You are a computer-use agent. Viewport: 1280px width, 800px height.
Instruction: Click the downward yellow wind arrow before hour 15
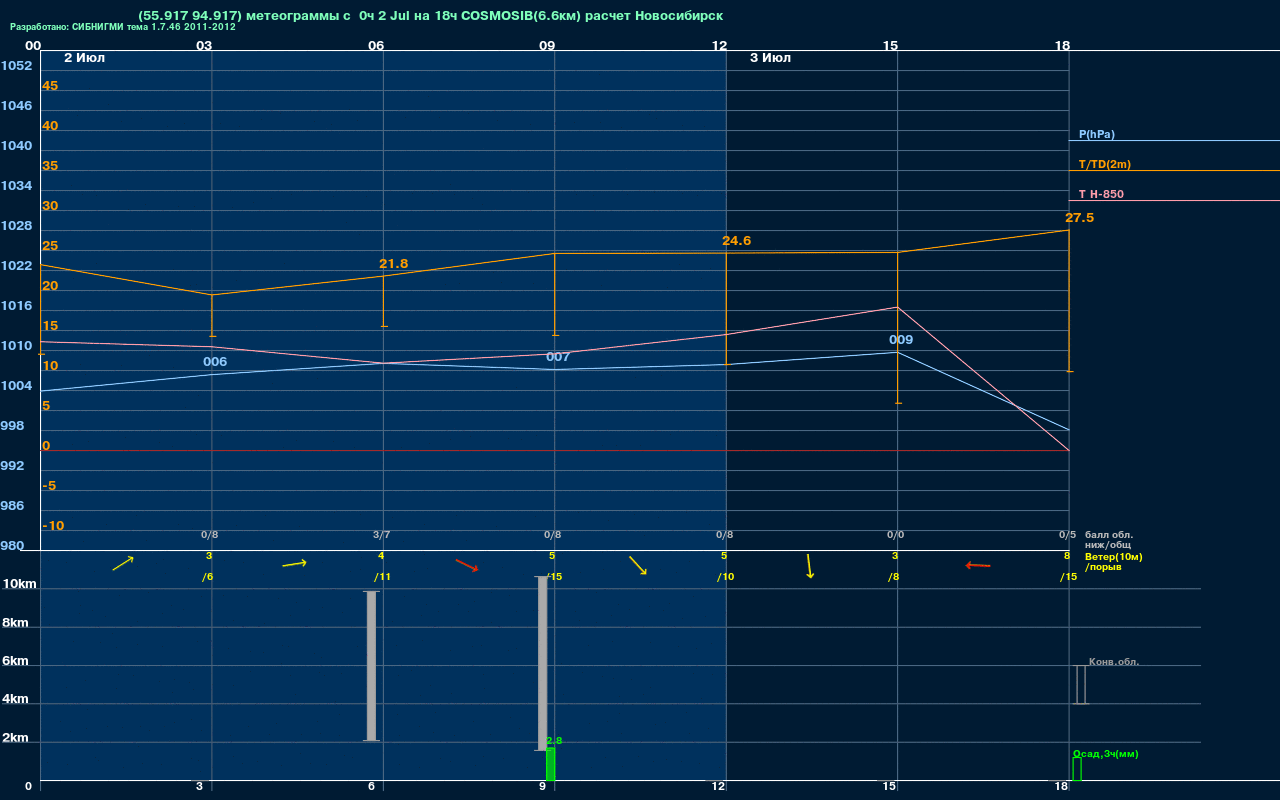(x=809, y=566)
